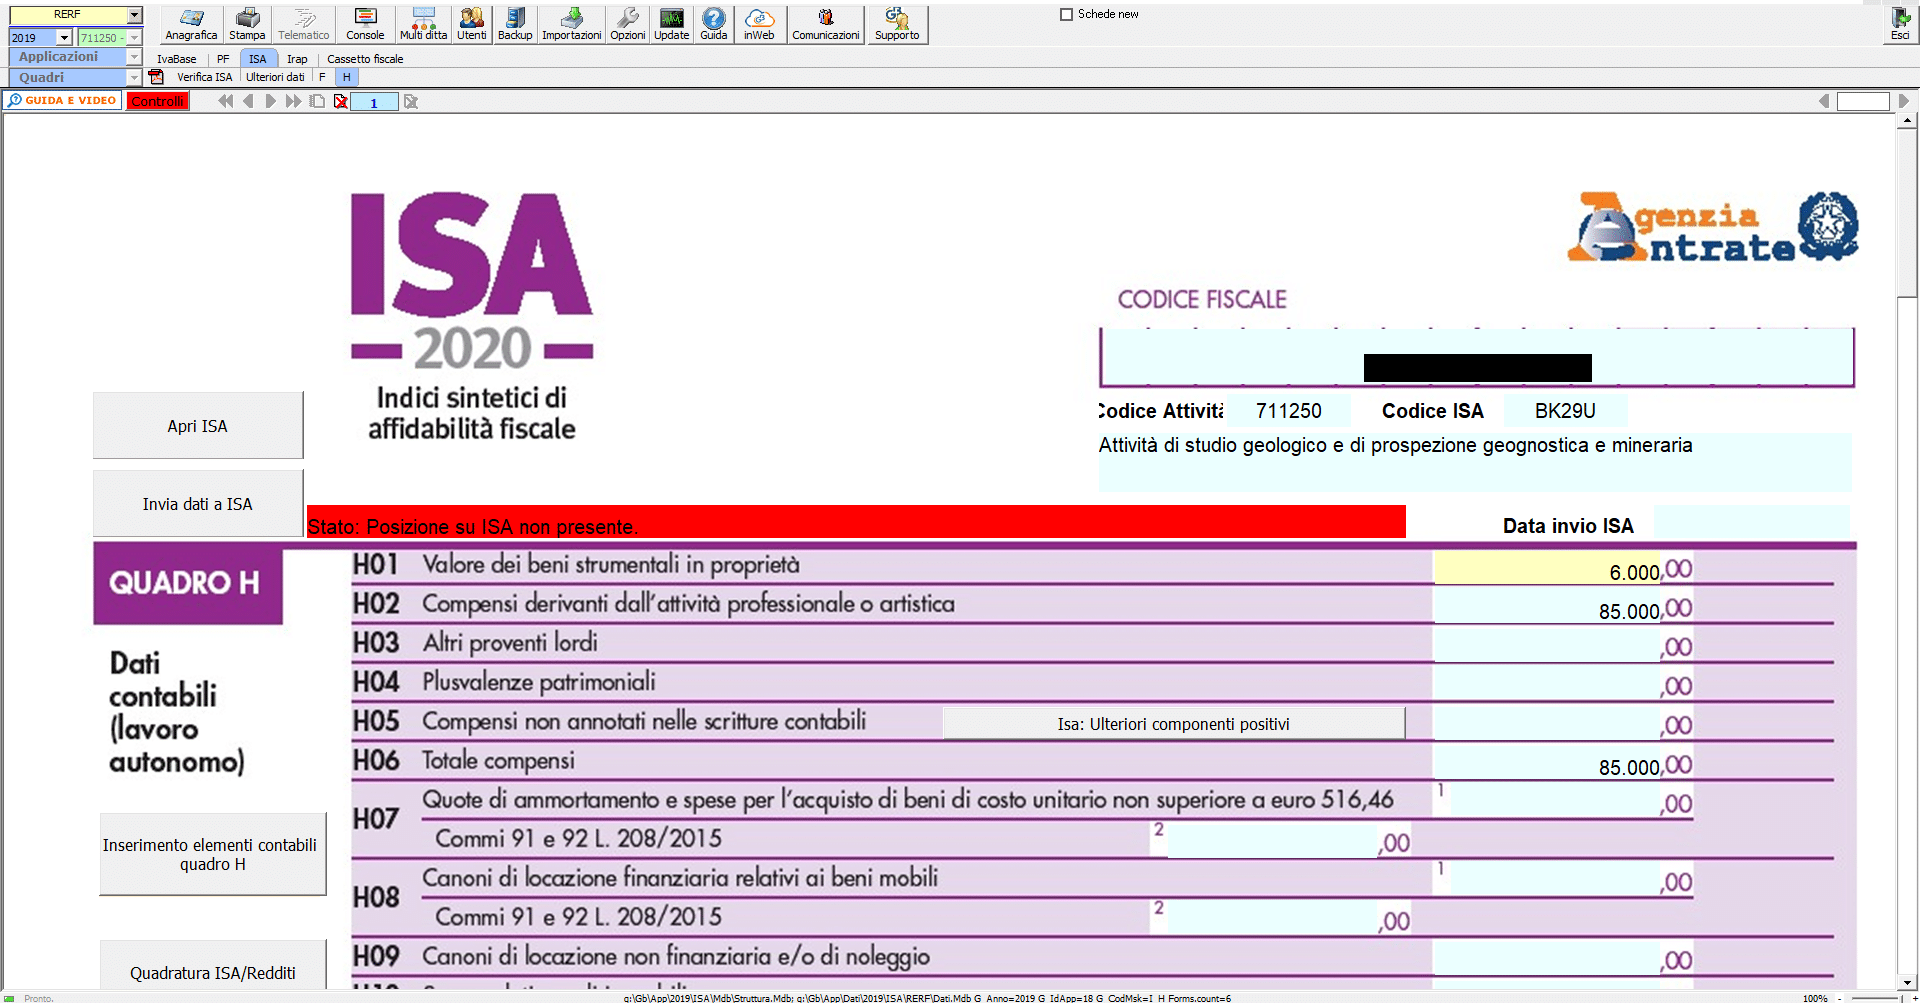Click the PDF icon beside Verifica ISA

[x=156, y=77]
